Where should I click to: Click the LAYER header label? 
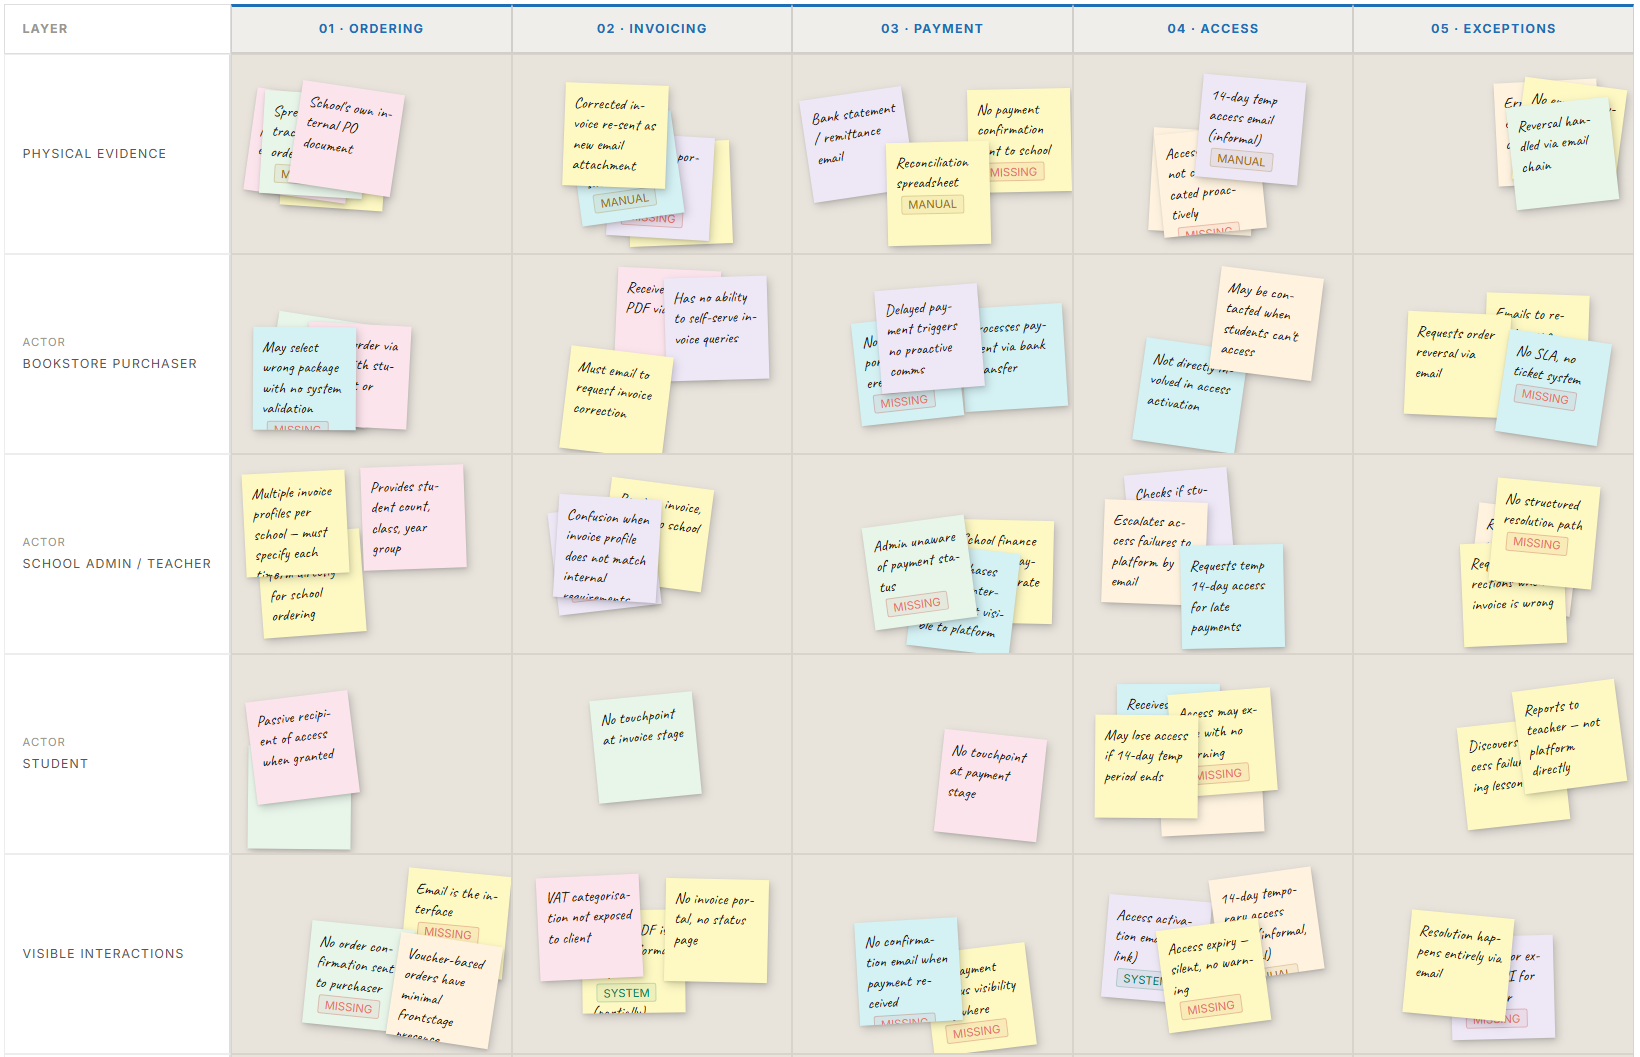(45, 29)
